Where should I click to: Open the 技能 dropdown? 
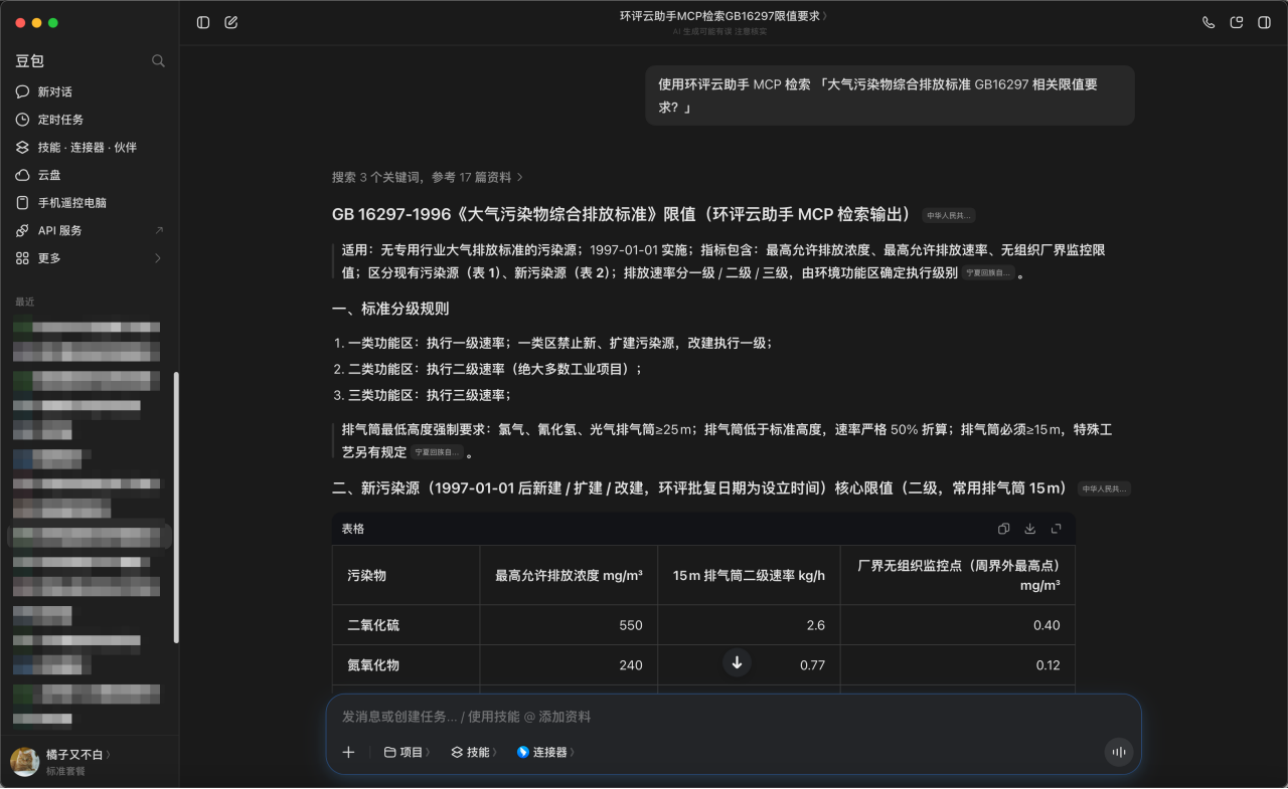tap(473, 752)
